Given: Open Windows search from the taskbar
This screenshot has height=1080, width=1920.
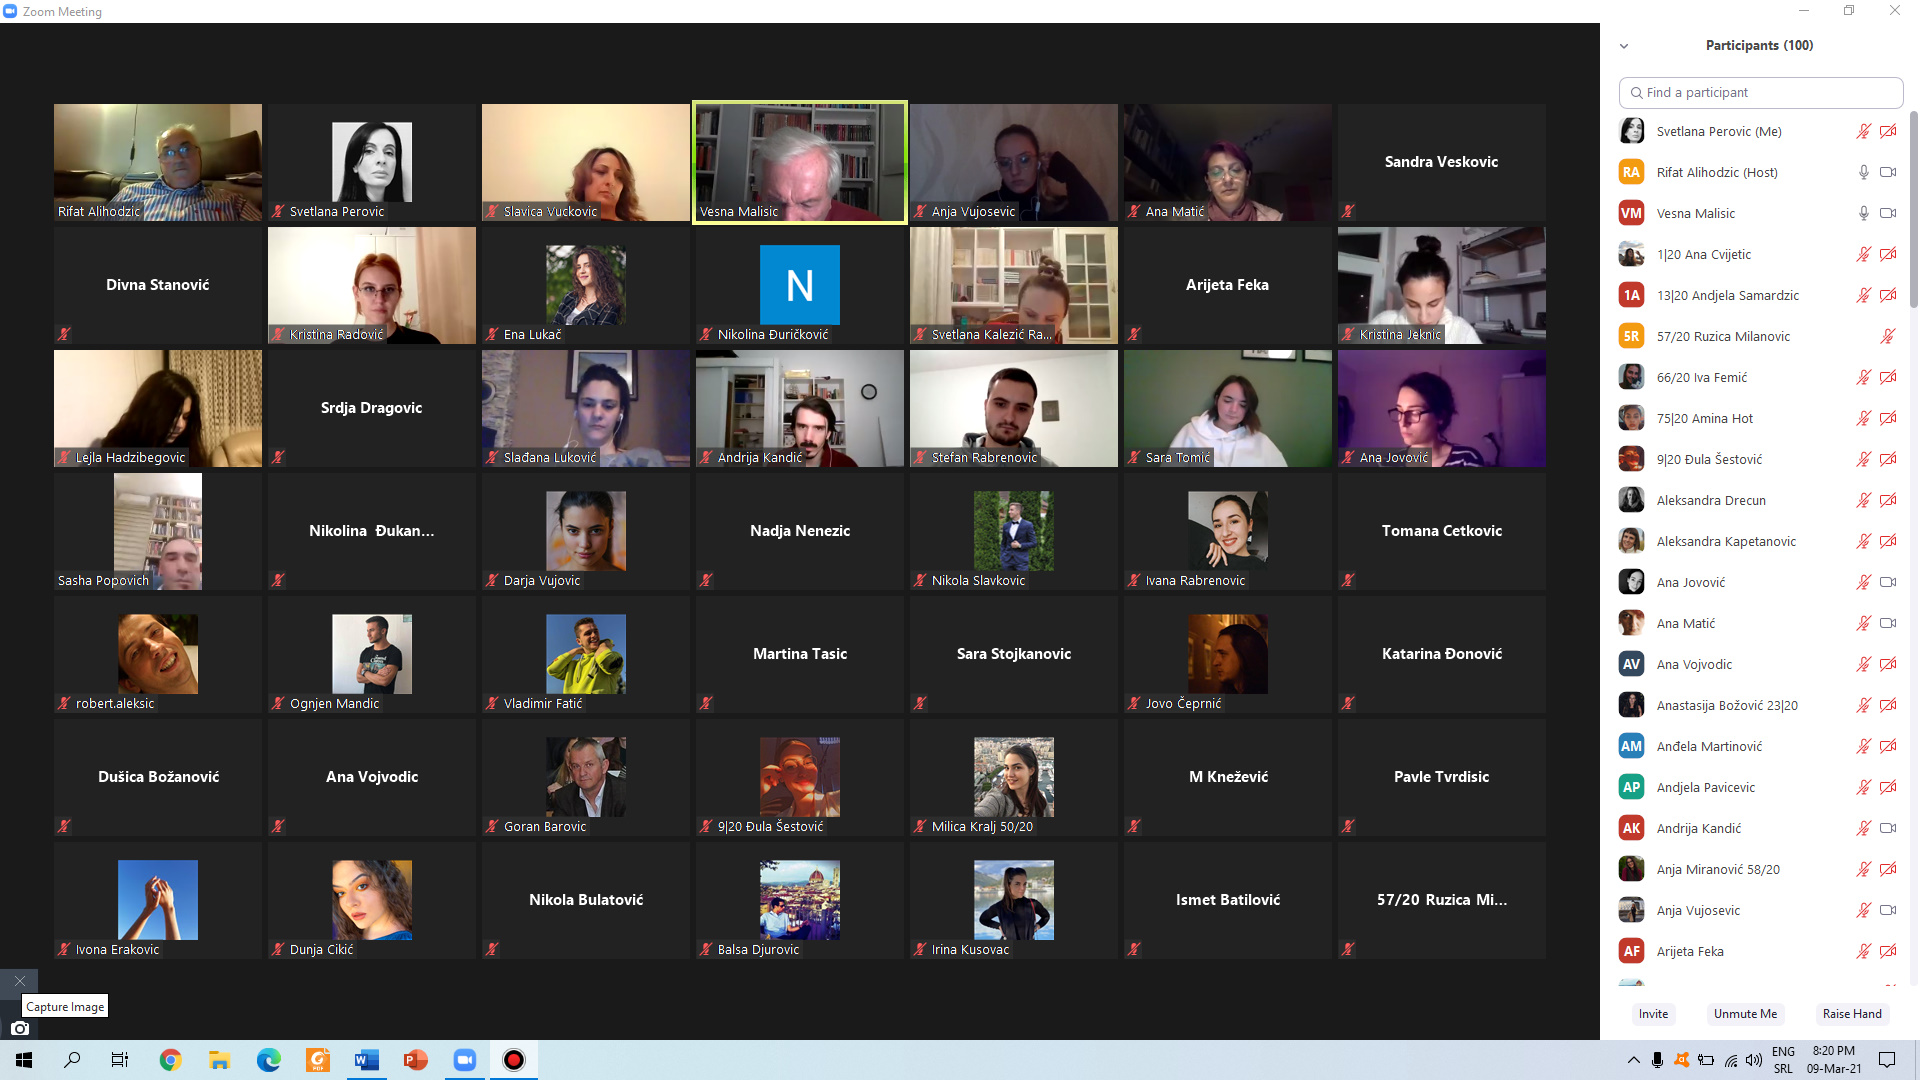Looking at the screenshot, I should click(x=73, y=1060).
